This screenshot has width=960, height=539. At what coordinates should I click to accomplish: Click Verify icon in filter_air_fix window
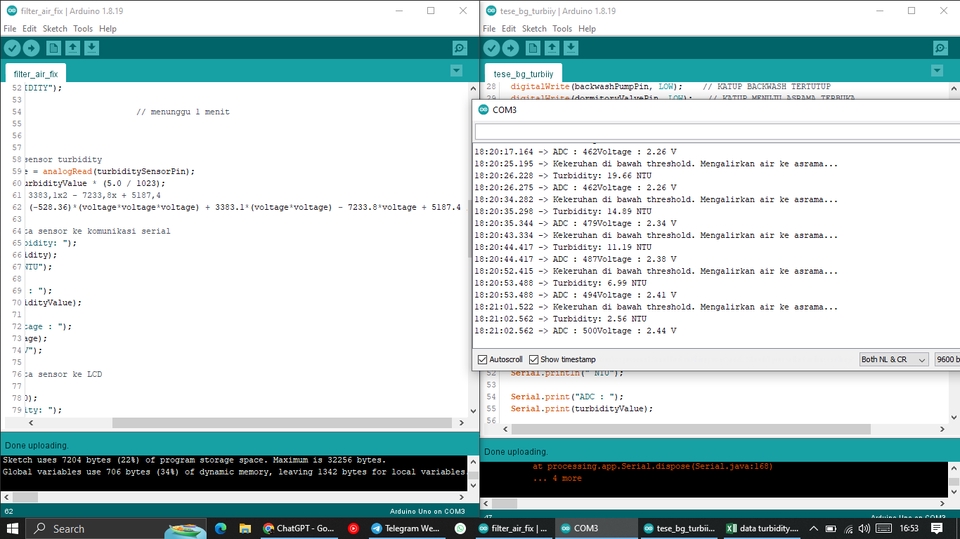pyautogui.click(x=12, y=48)
